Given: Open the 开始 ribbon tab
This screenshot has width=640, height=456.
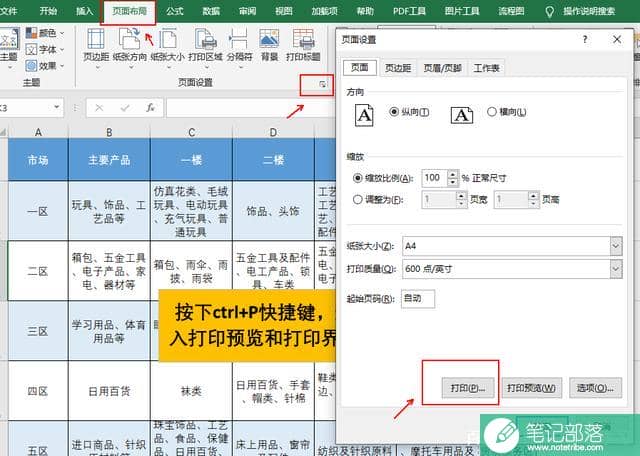Looking at the screenshot, I should pyautogui.click(x=48, y=11).
